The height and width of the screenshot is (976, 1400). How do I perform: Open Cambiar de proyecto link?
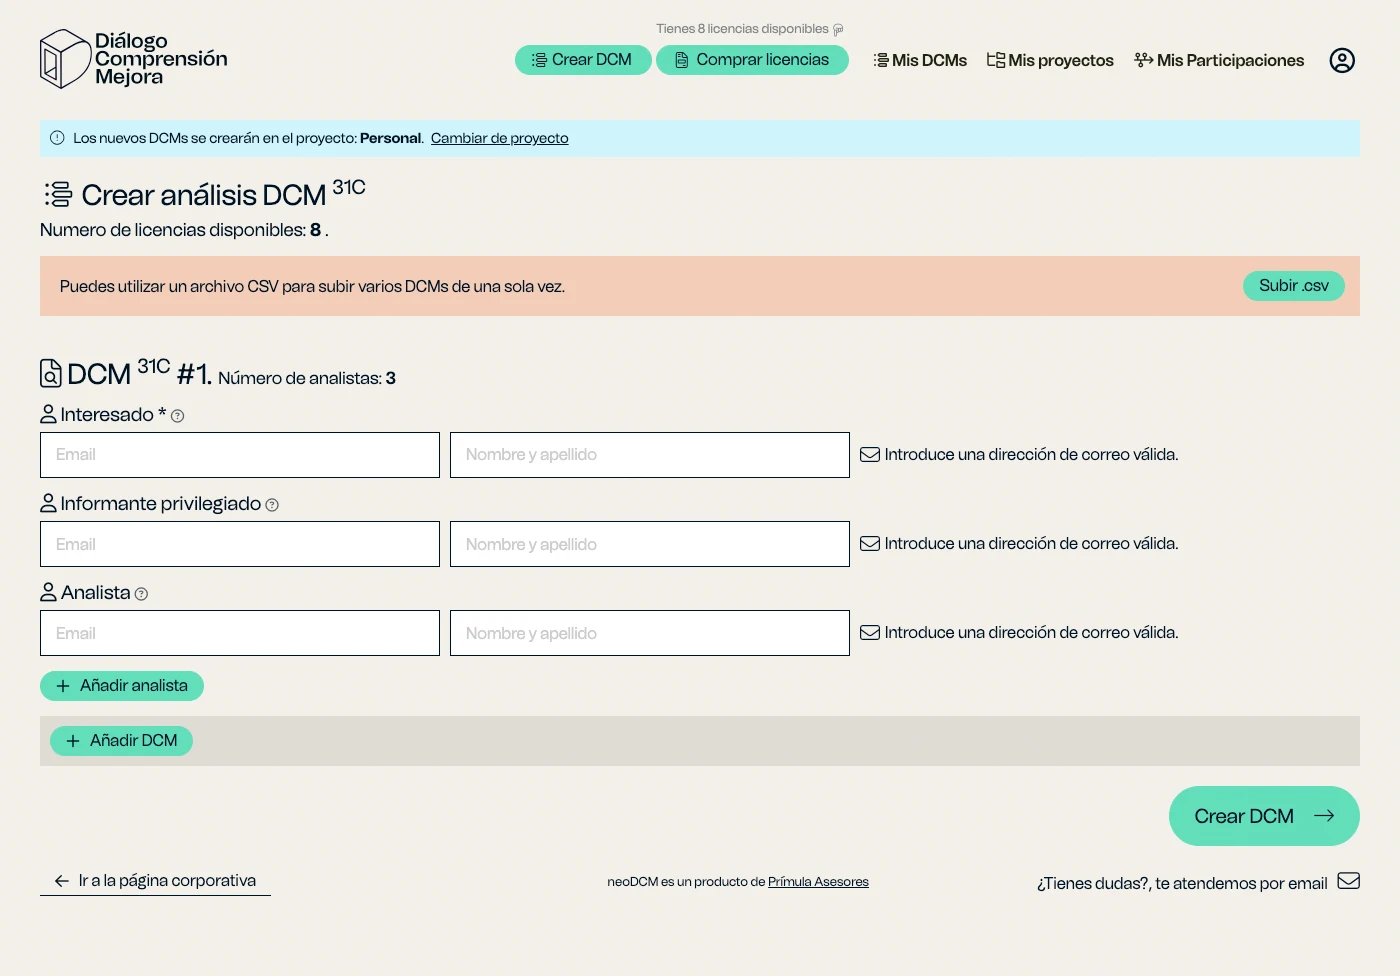tap(499, 138)
